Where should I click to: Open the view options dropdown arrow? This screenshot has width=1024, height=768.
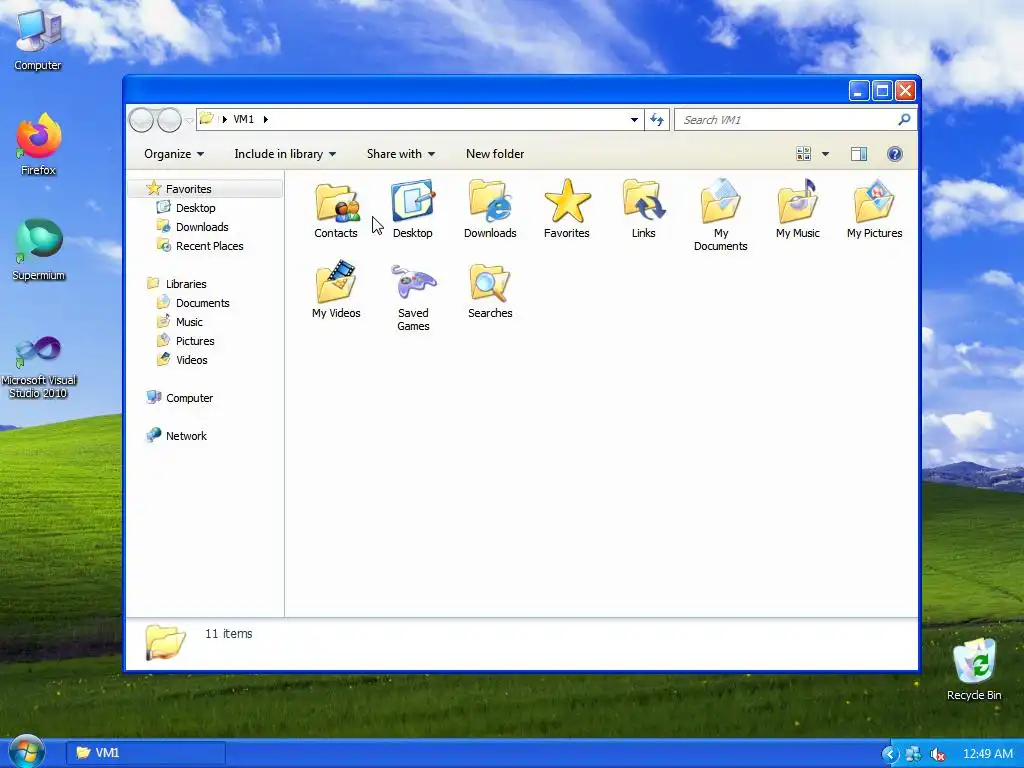pyautogui.click(x=825, y=154)
